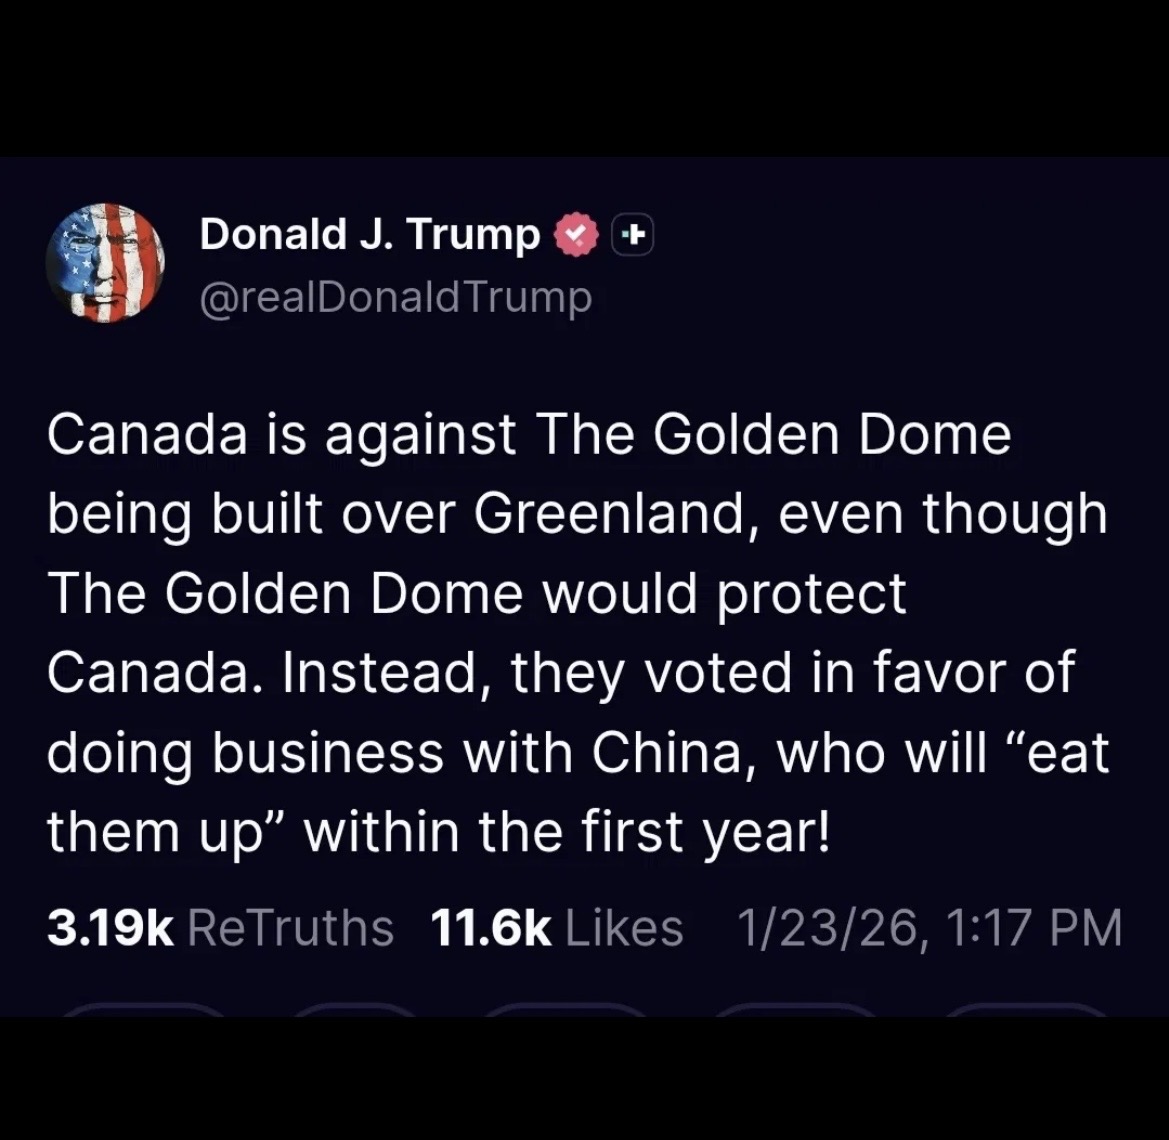Viewport: 1169px width, 1140px height.
Task: Tap the plus badge beside the name
Action: (x=631, y=236)
